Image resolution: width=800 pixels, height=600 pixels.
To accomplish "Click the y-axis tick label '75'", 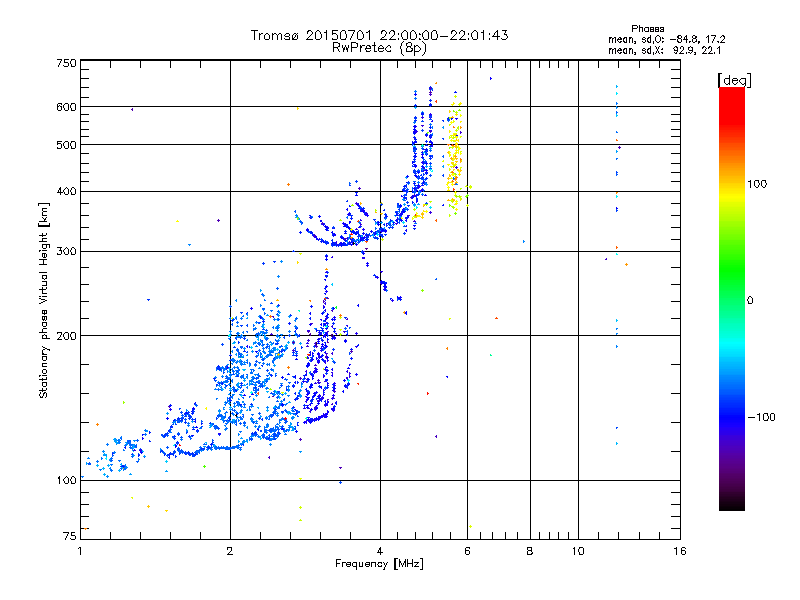I will [x=70, y=536].
